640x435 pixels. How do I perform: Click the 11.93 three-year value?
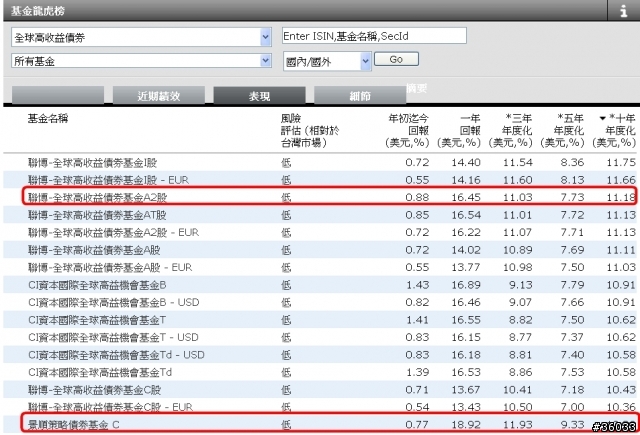click(518, 425)
